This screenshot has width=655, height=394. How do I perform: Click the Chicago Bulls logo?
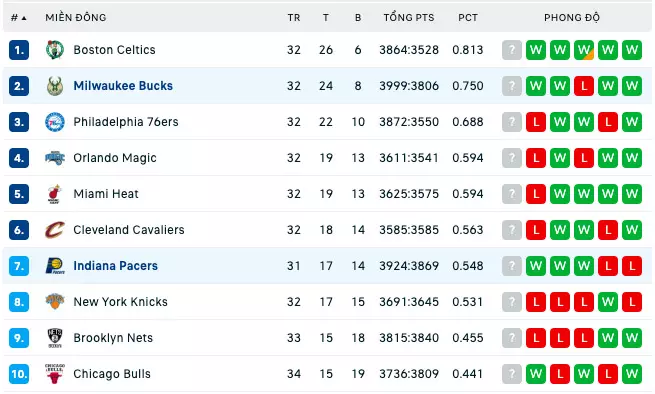click(55, 374)
